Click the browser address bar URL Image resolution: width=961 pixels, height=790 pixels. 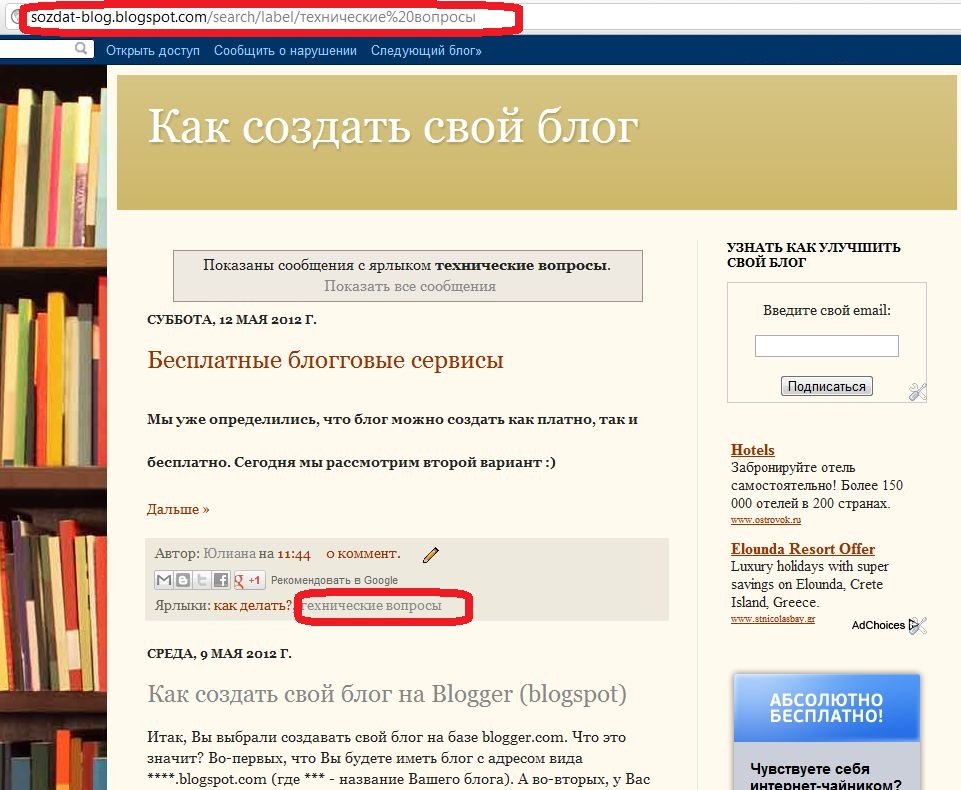pyautogui.click(x=253, y=17)
